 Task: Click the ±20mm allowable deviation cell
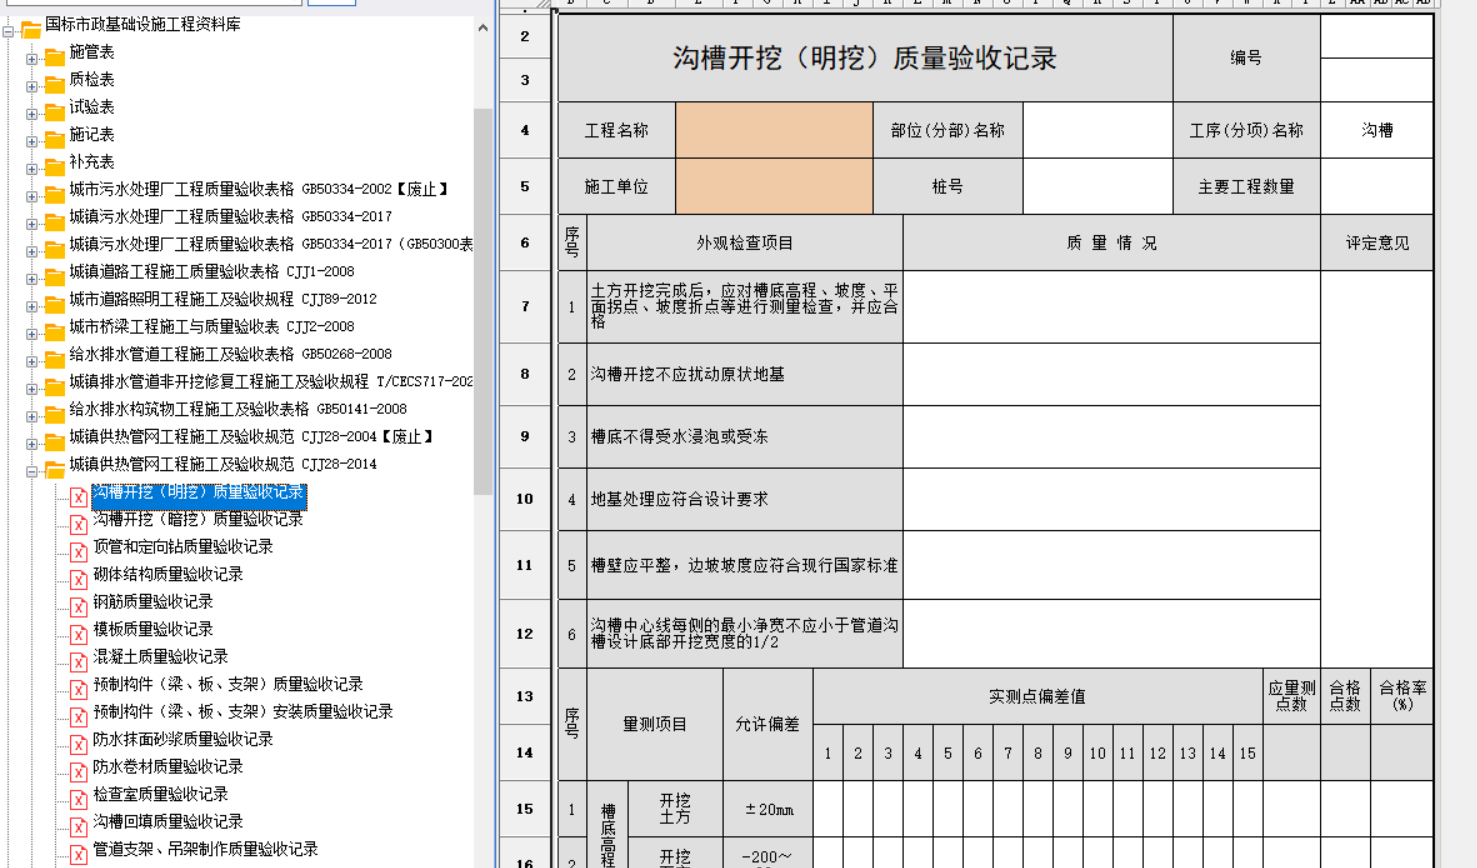(x=768, y=809)
